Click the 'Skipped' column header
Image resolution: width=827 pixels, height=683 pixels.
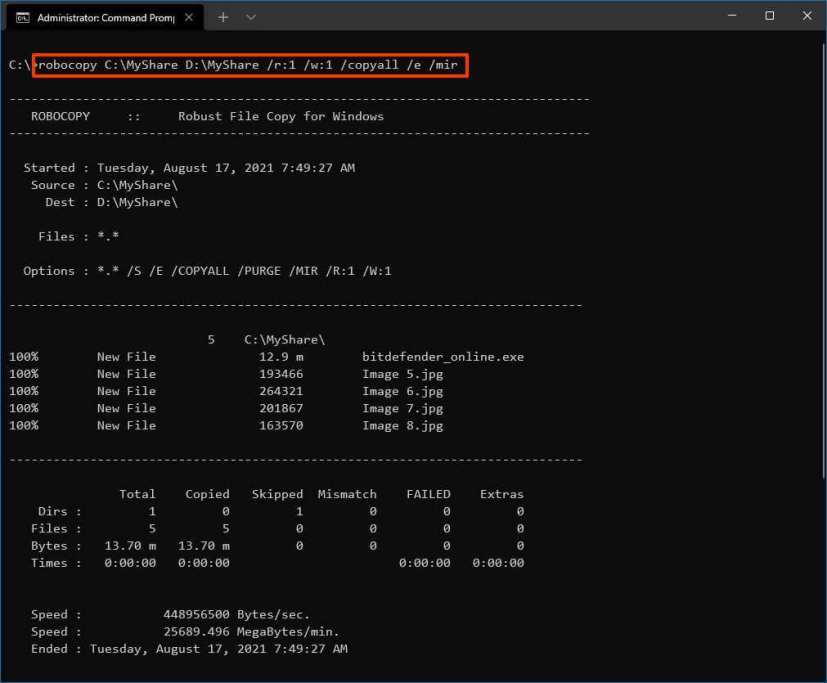point(277,494)
